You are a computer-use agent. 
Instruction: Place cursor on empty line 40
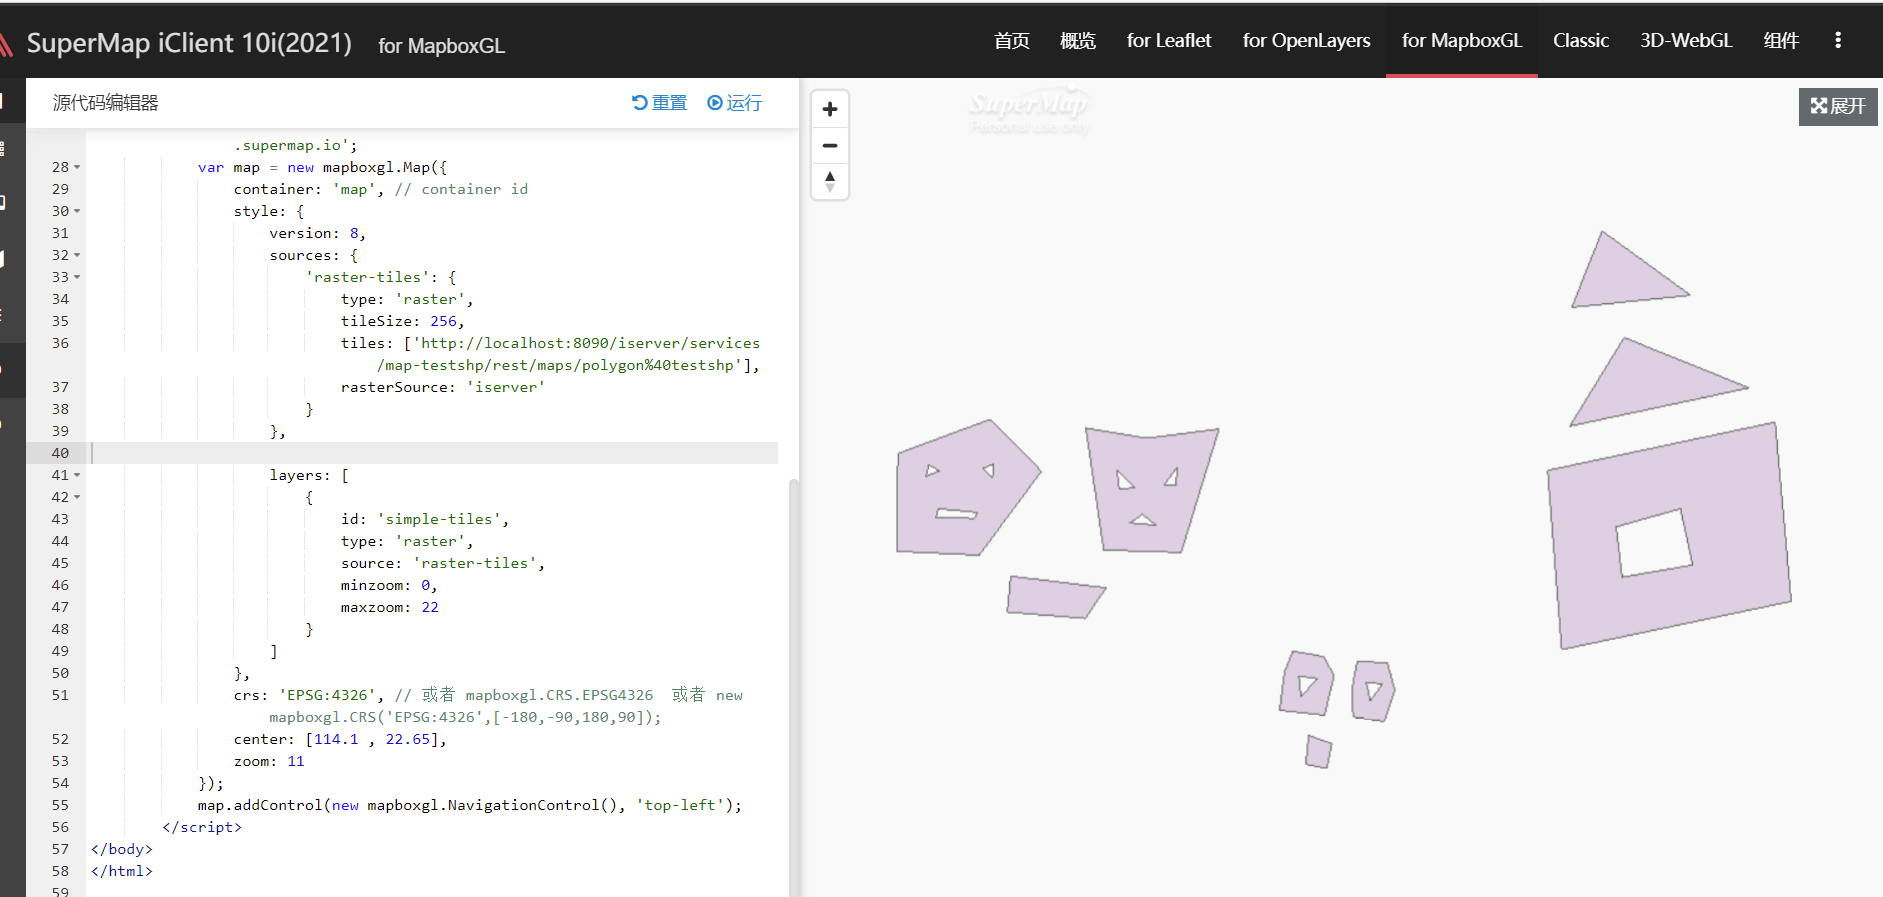coord(434,453)
